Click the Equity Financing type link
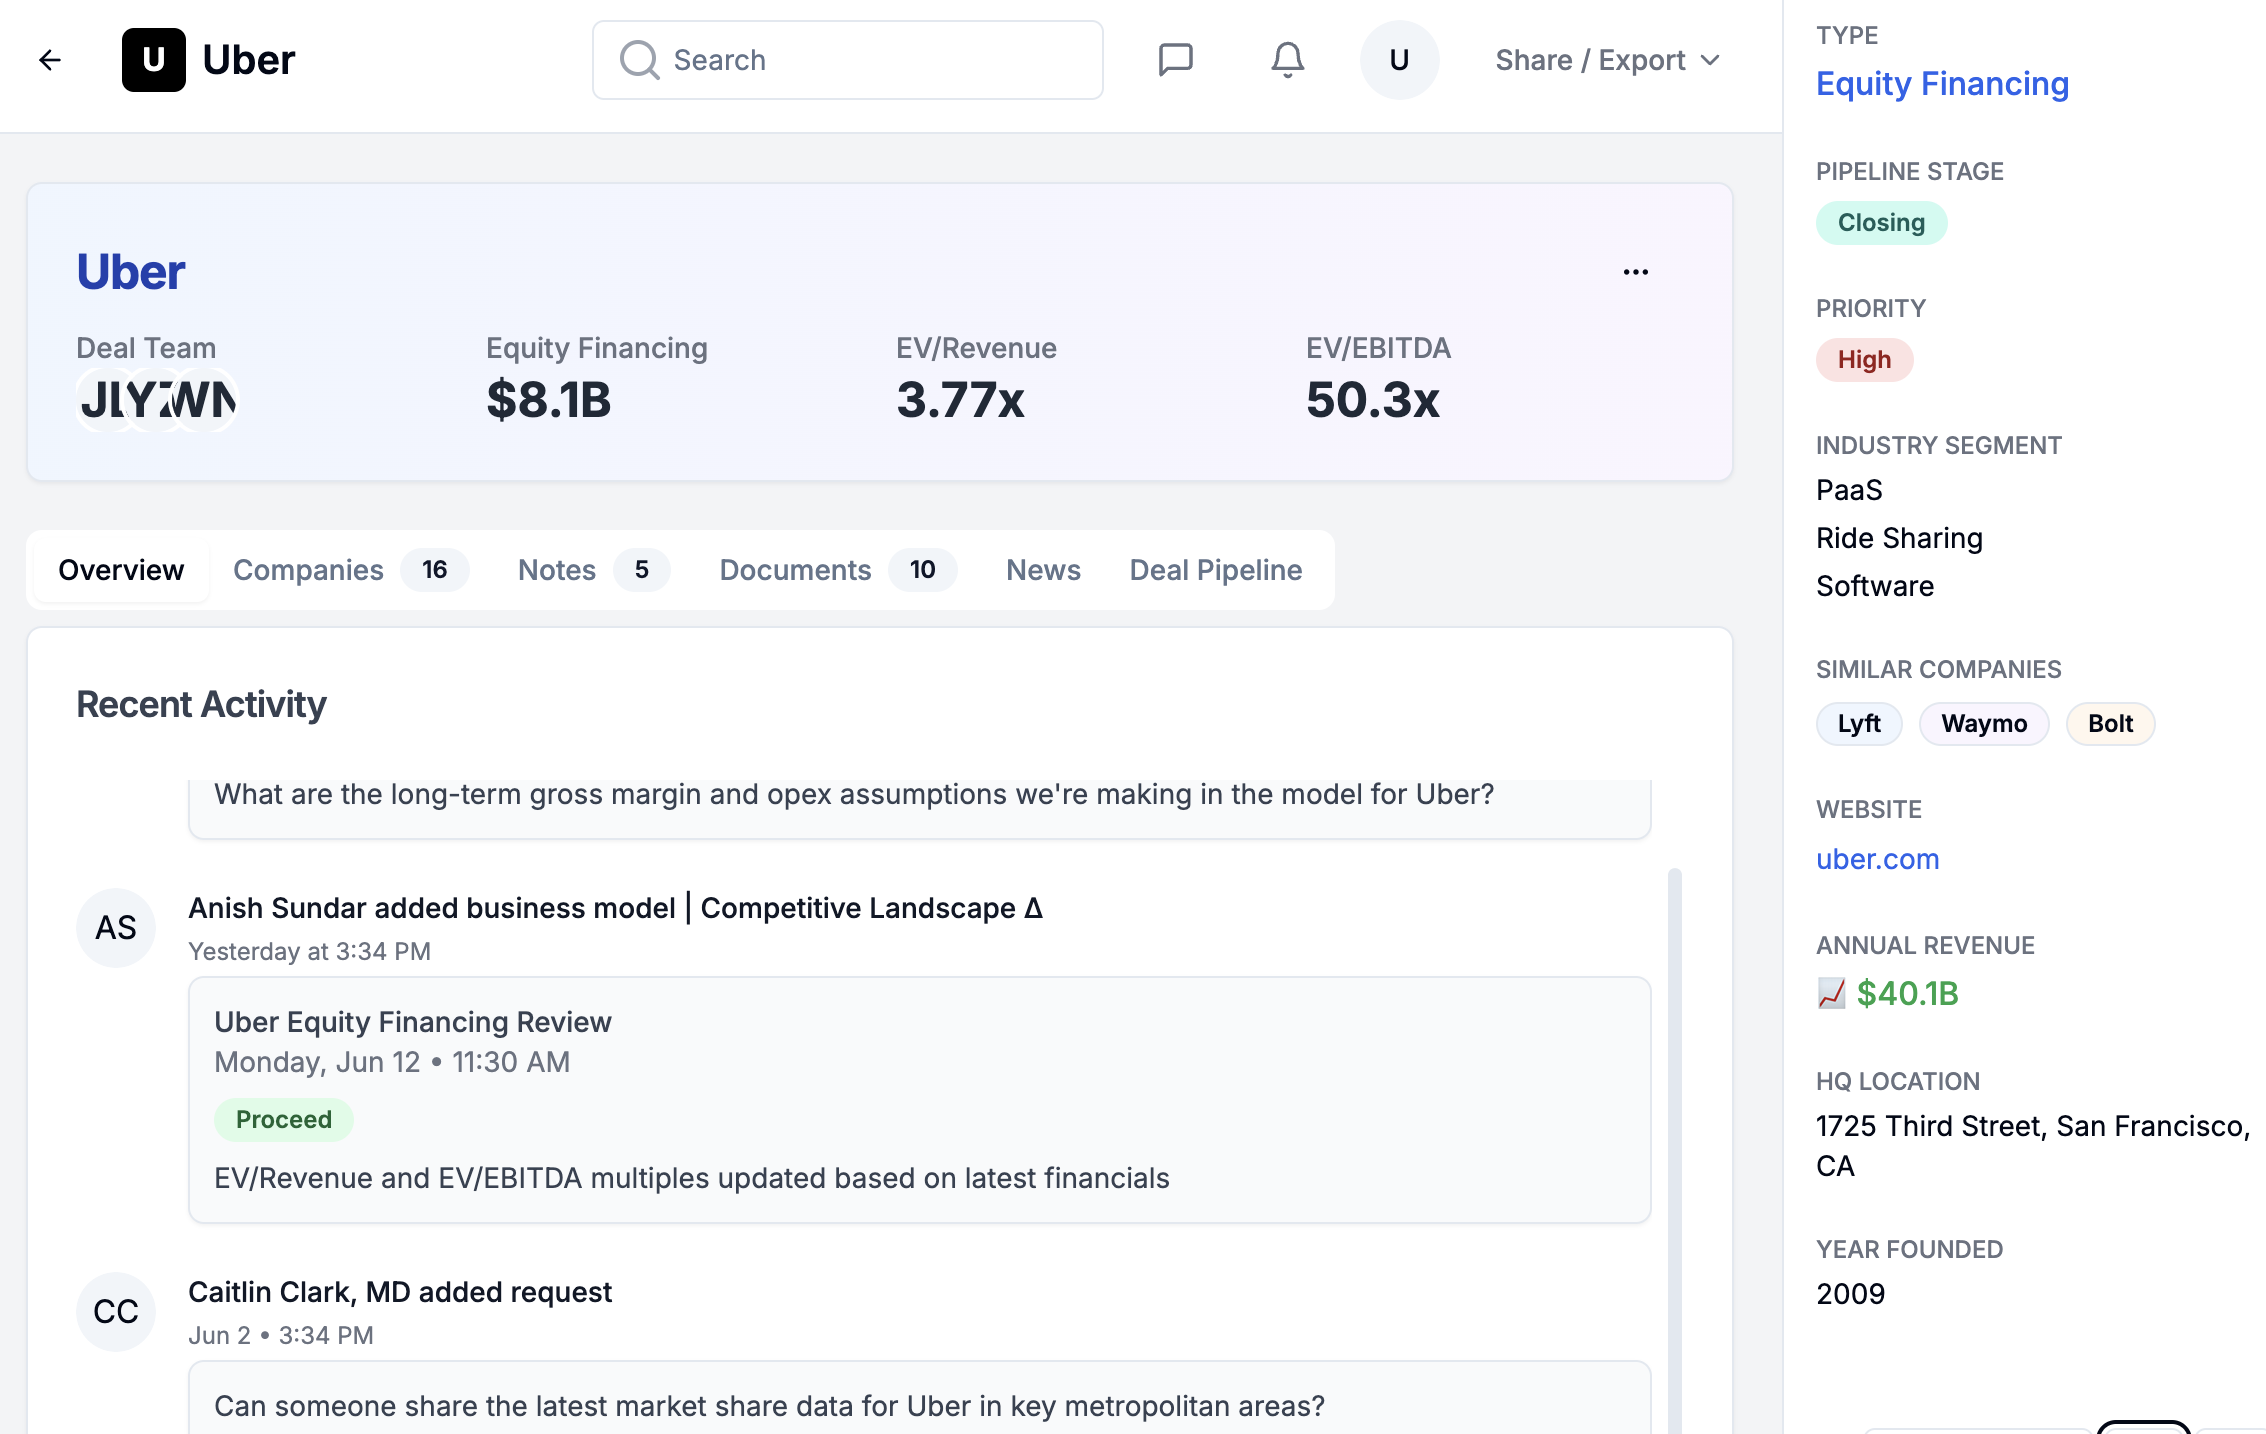This screenshot has width=2266, height=1434. (x=1942, y=84)
